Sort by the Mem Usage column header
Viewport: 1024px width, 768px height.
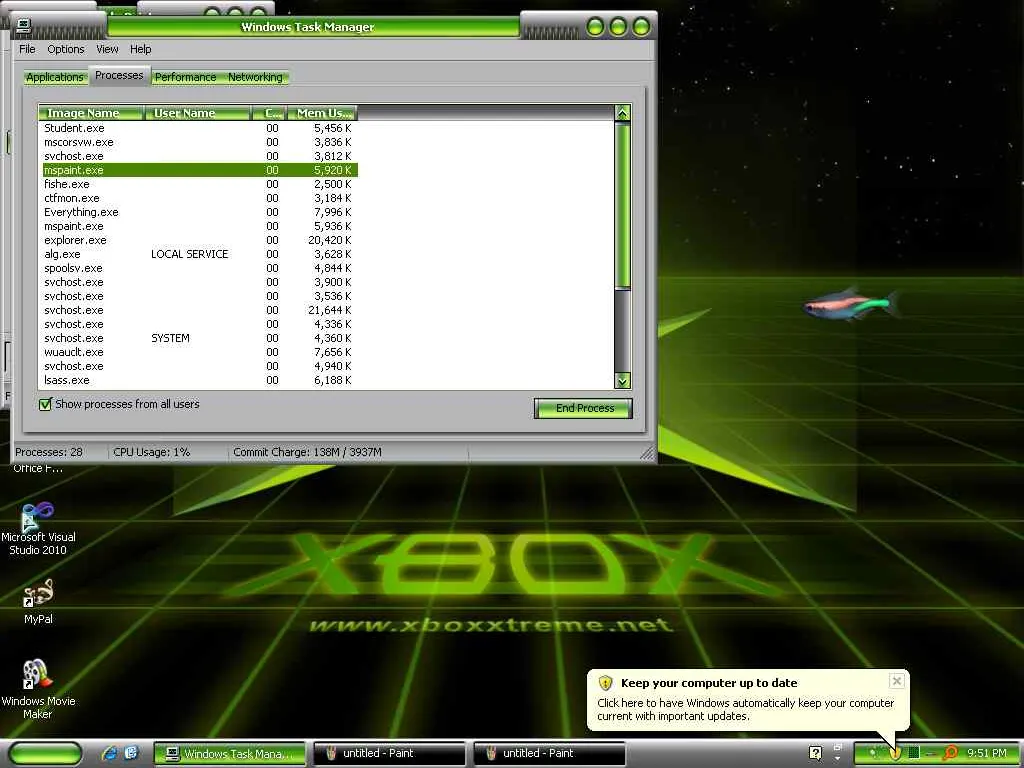click(323, 113)
